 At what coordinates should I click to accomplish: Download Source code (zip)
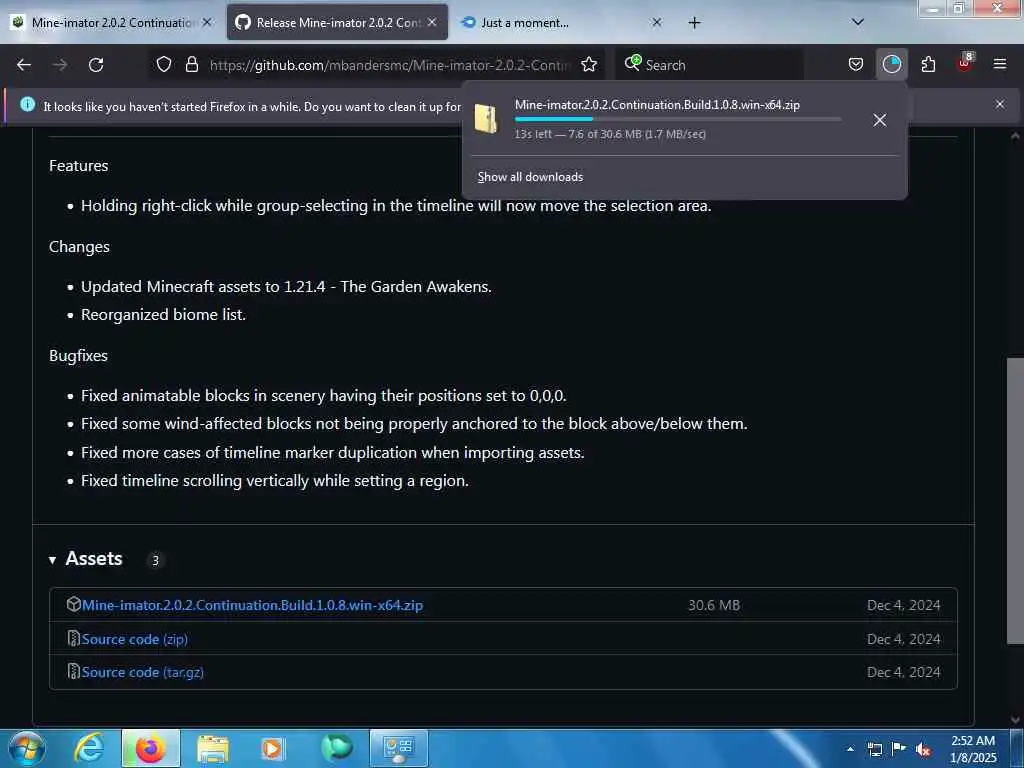pos(135,639)
